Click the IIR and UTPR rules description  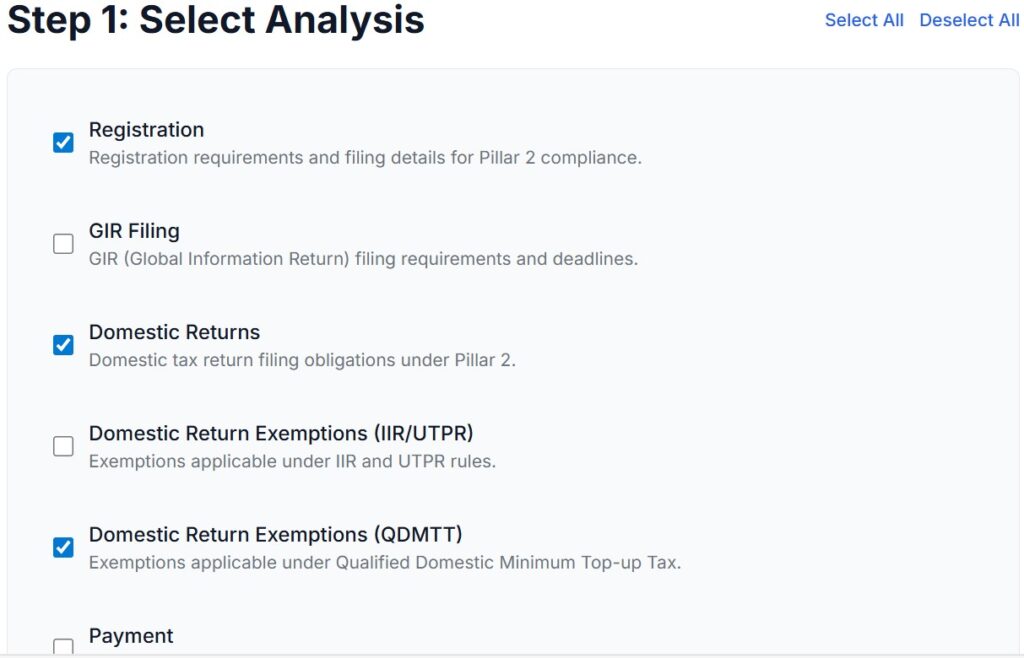292,461
